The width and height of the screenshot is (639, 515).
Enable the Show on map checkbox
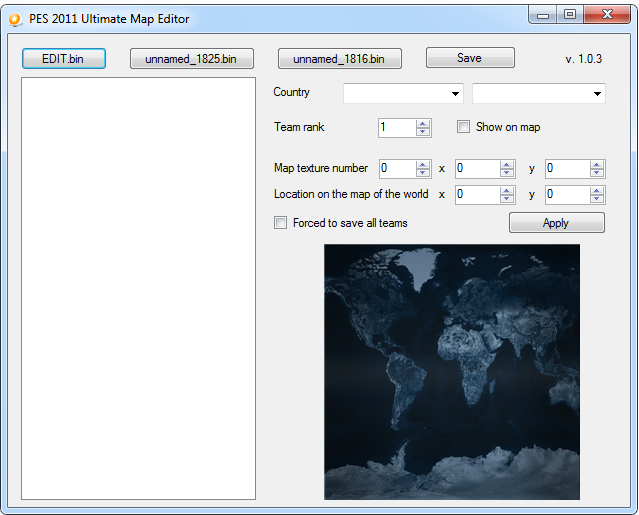click(463, 127)
